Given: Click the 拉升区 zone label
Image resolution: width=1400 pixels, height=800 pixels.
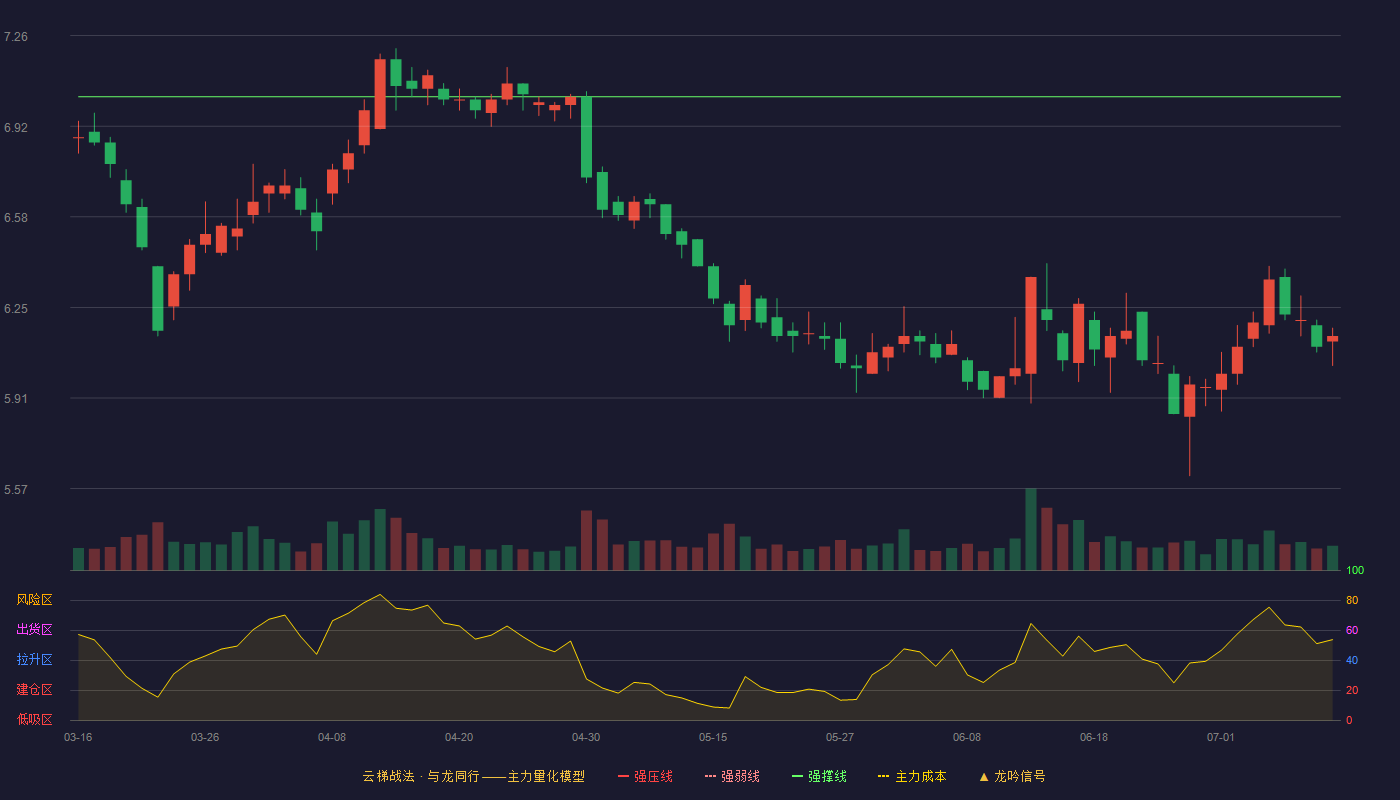Looking at the screenshot, I should (34, 660).
